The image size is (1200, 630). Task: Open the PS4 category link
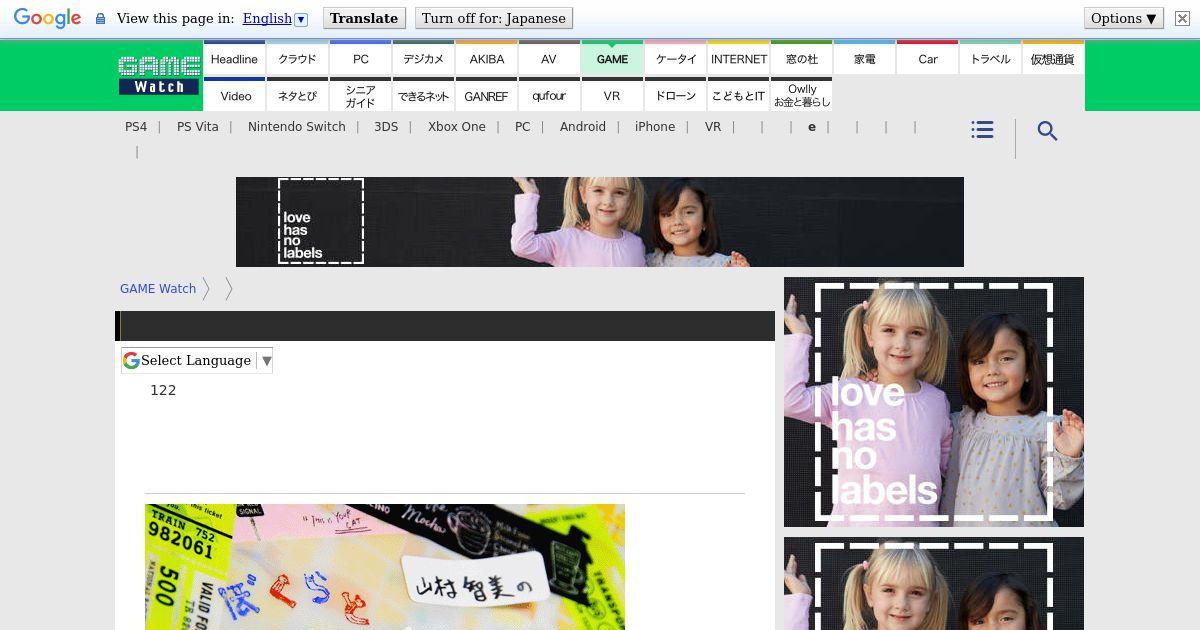(136, 127)
